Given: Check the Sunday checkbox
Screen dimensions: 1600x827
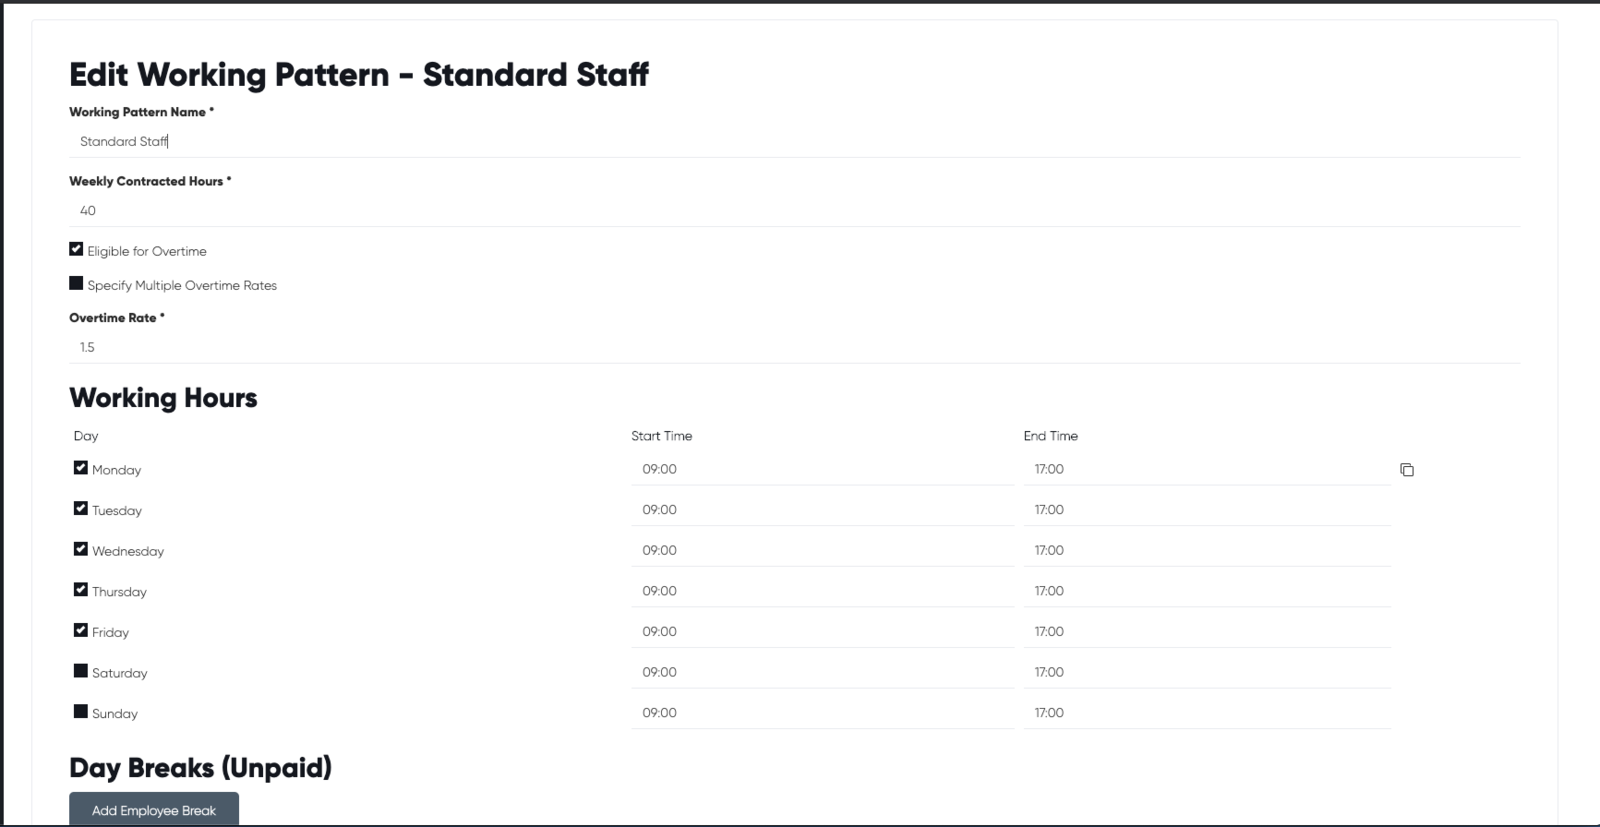Looking at the screenshot, I should [x=81, y=711].
